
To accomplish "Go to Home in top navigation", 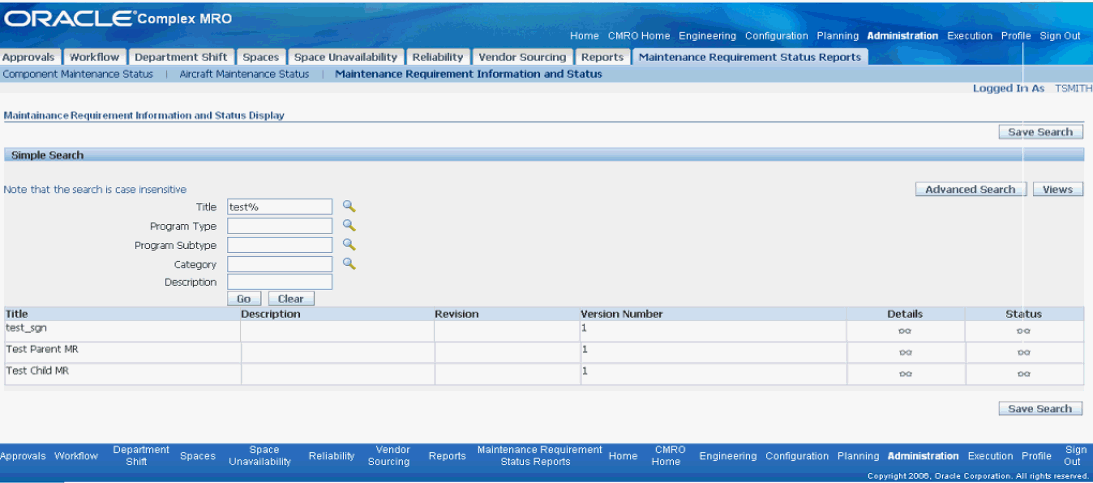I will click(x=584, y=36).
